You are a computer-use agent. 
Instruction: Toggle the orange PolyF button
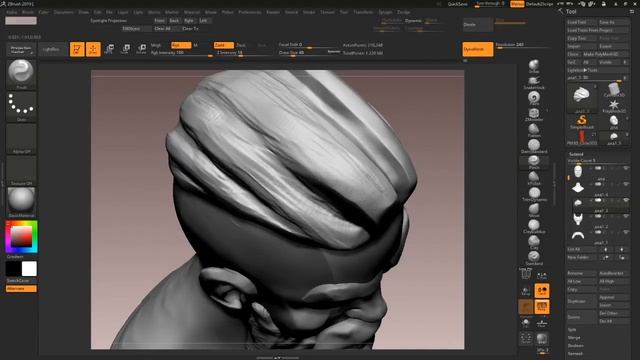click(542, 307)
